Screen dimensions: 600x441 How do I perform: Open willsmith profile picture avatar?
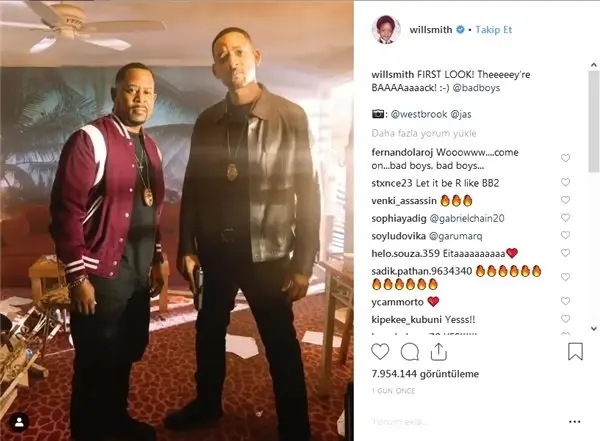[x=386, y=29]
